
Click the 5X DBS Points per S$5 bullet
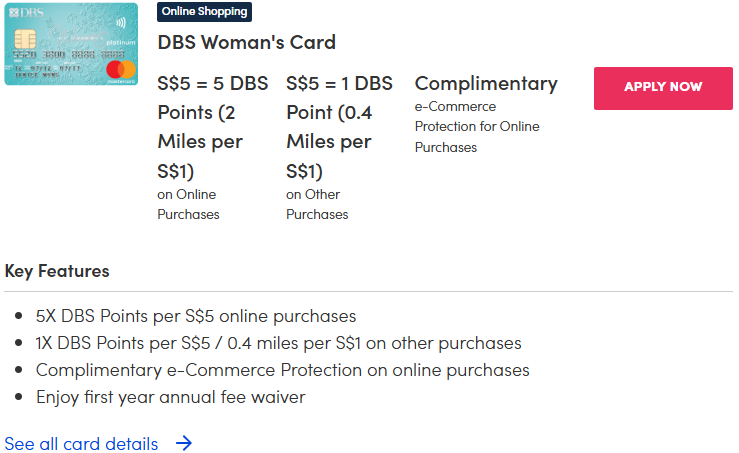pyautogui.click(x=196, y=316)
